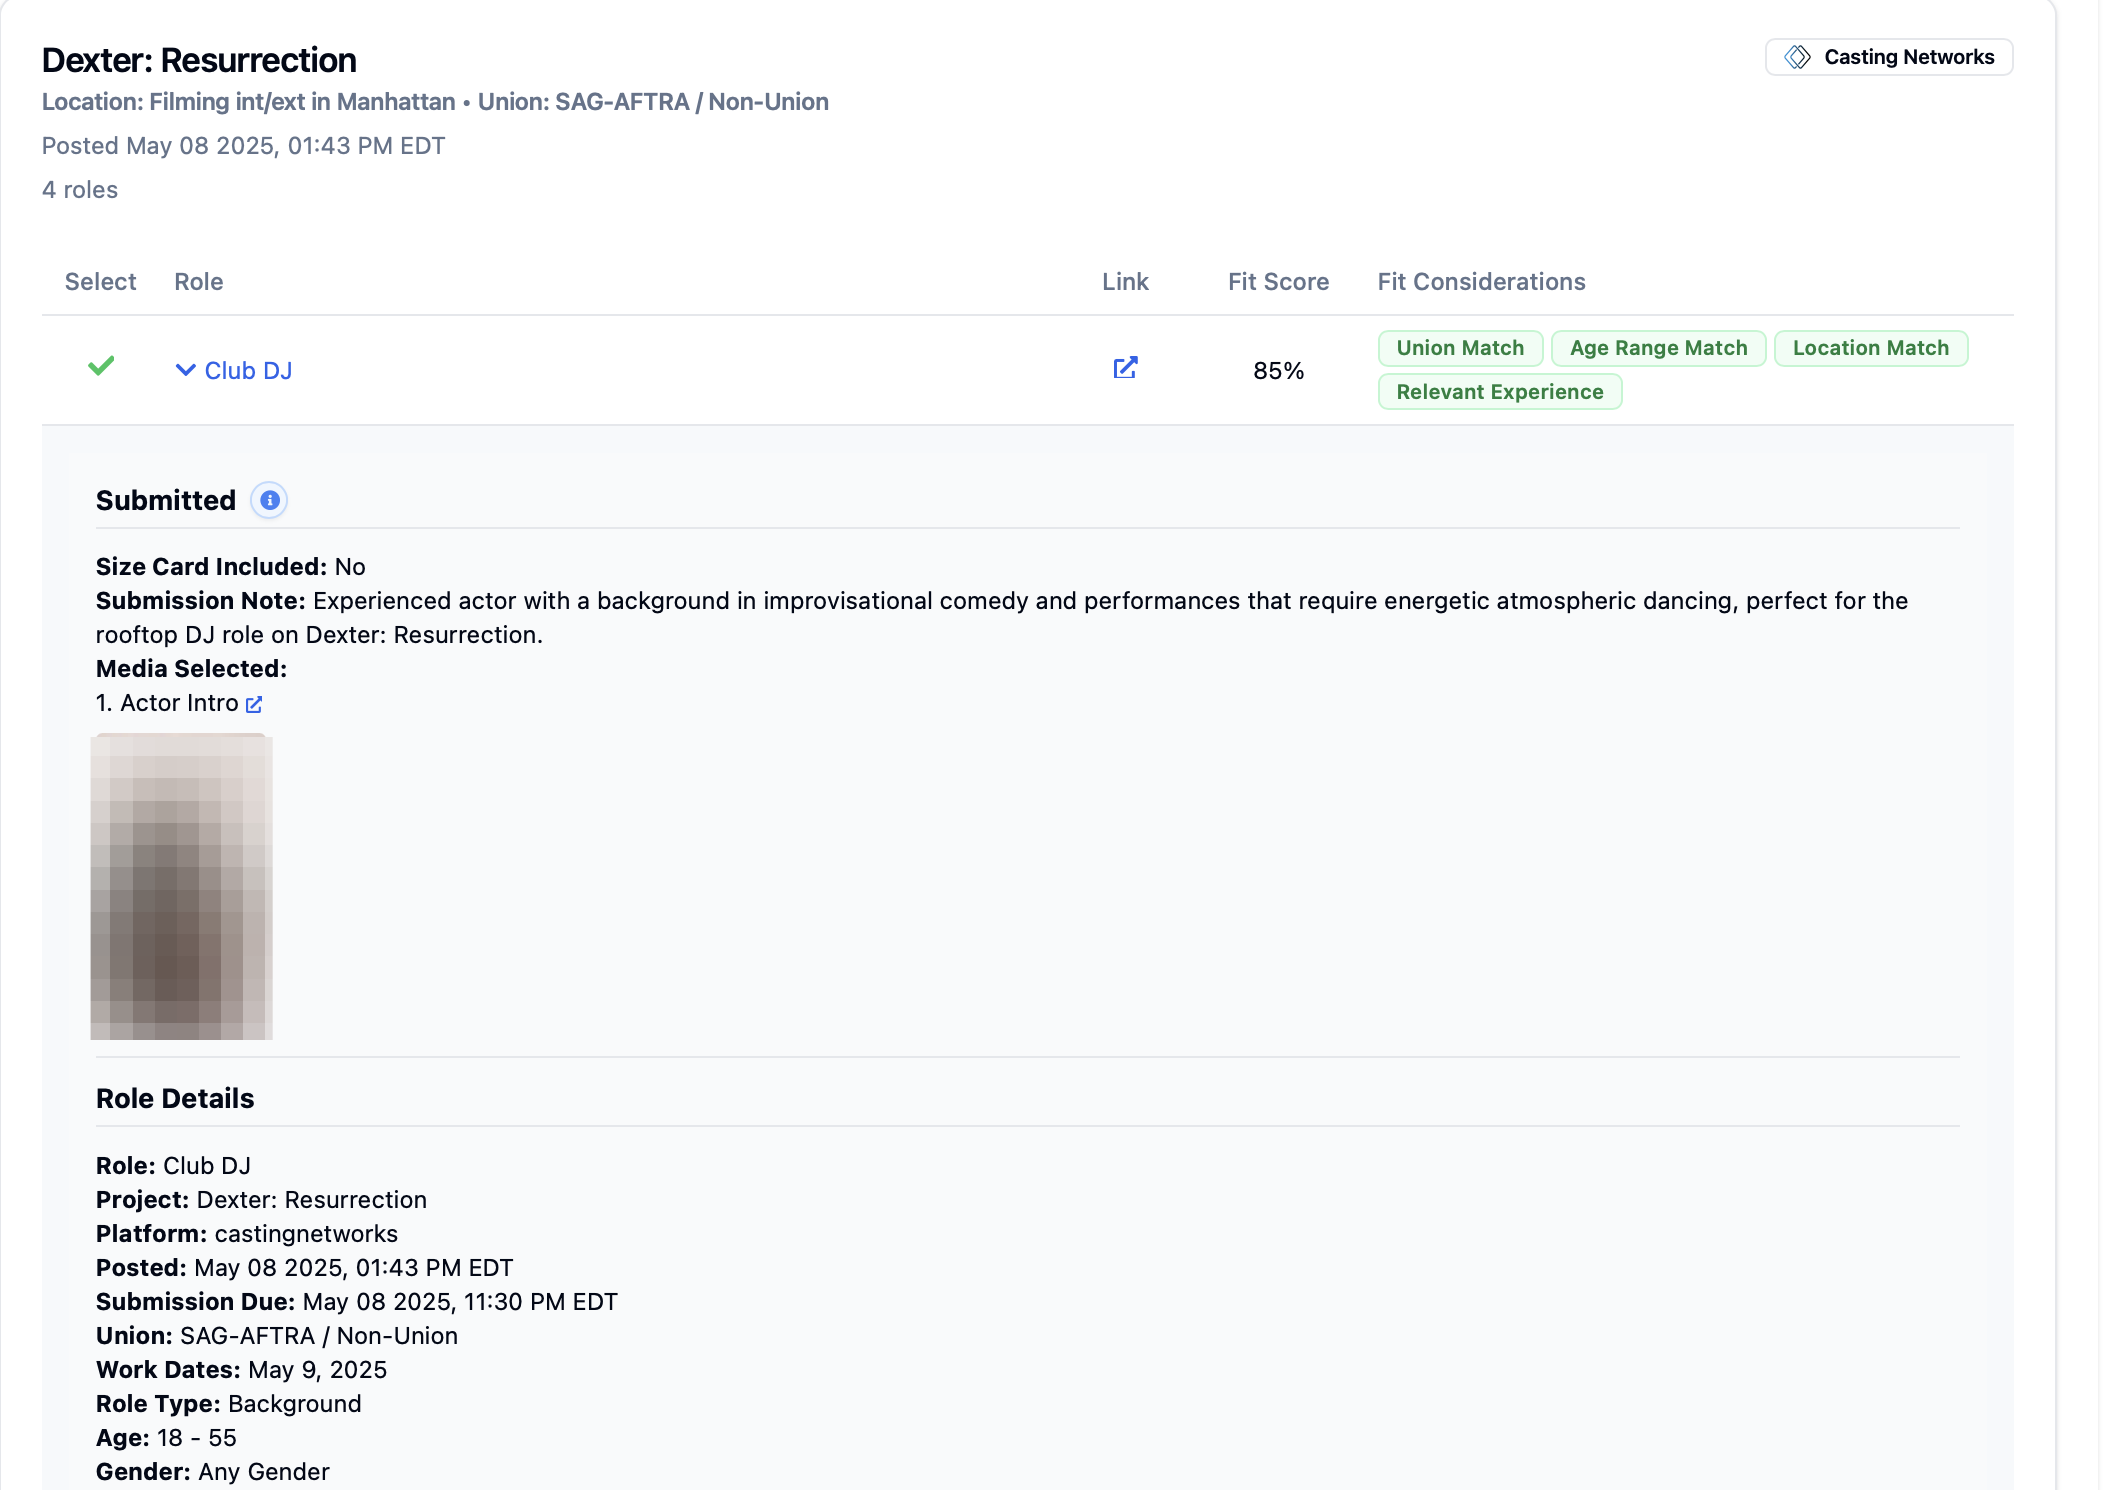This screenshot has height=1490, width=2120.
Task: Click the Select column header
Action: pos(100,282)
